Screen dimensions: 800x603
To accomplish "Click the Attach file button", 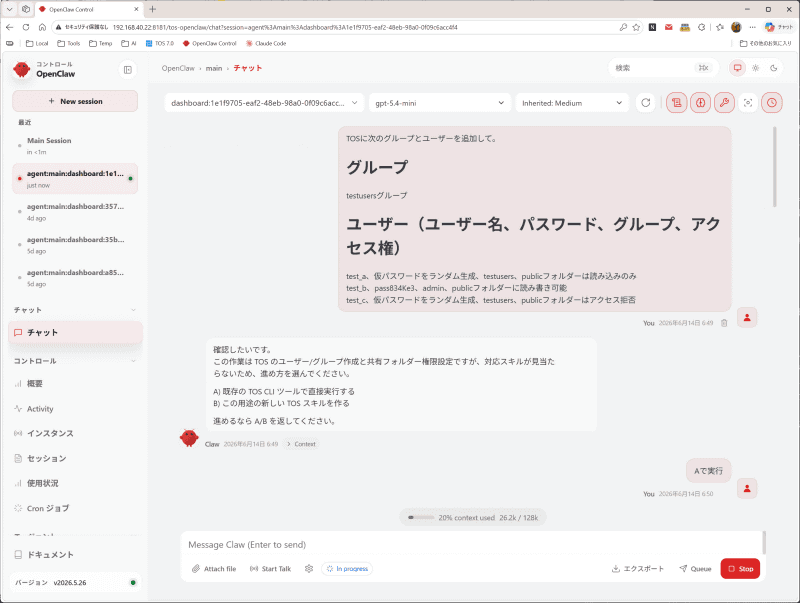I will coord(214,568).
